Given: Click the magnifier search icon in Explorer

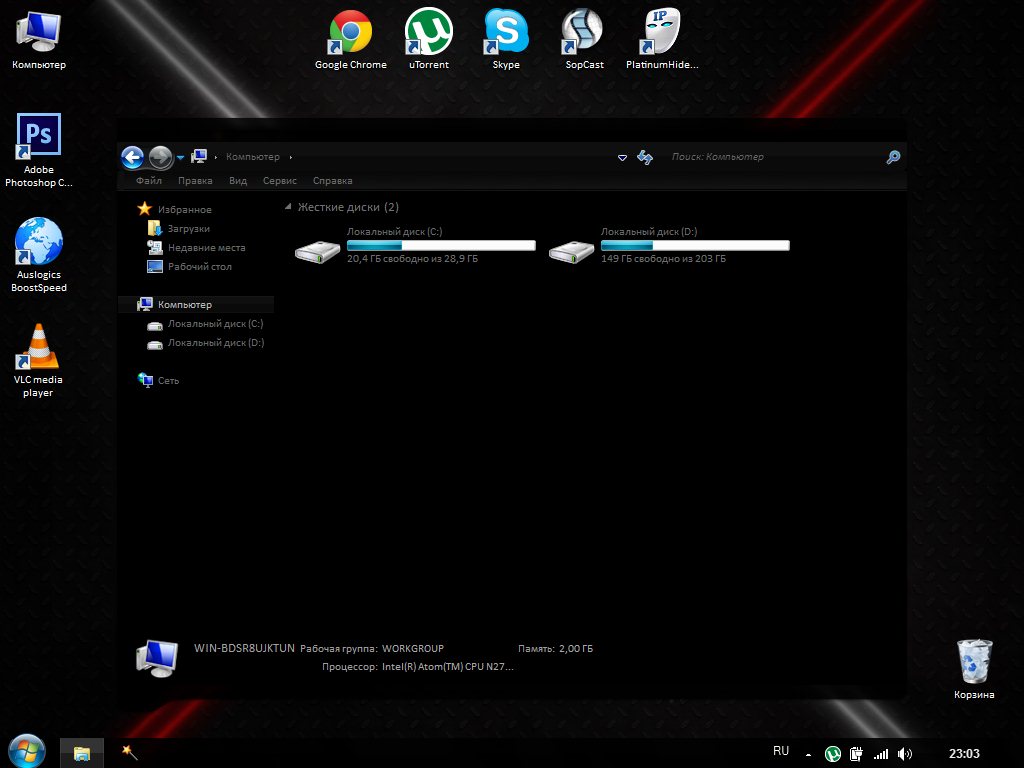Looking at the screenshot, I should click(x=893, y=157).
